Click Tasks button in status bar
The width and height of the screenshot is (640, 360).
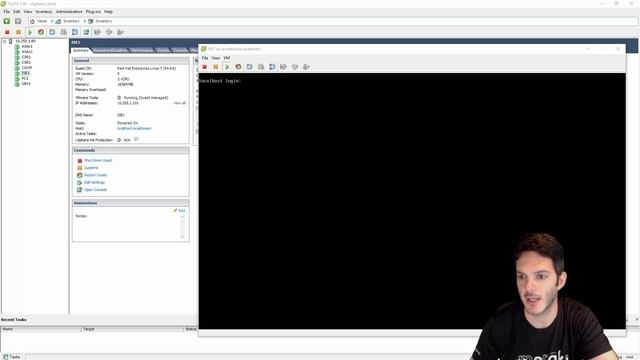(x=11, y=357)
